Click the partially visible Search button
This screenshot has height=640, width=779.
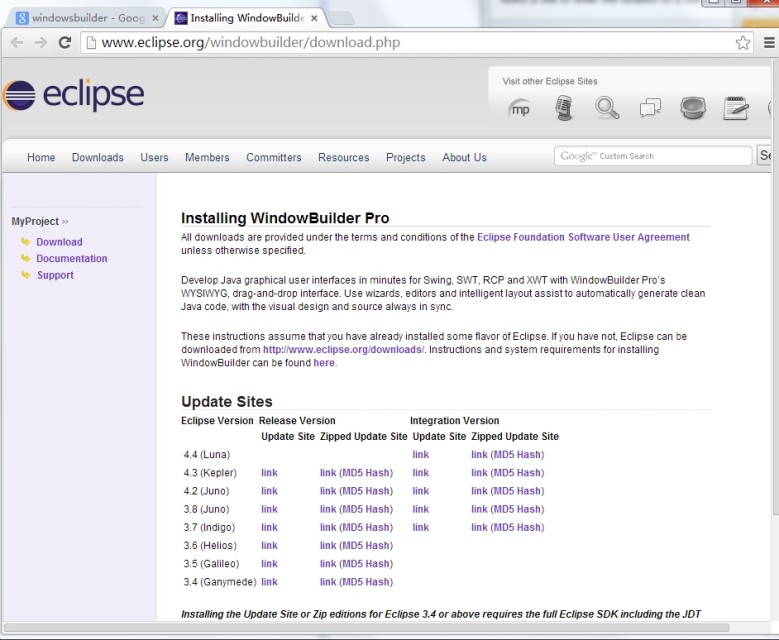pos(764,156)
